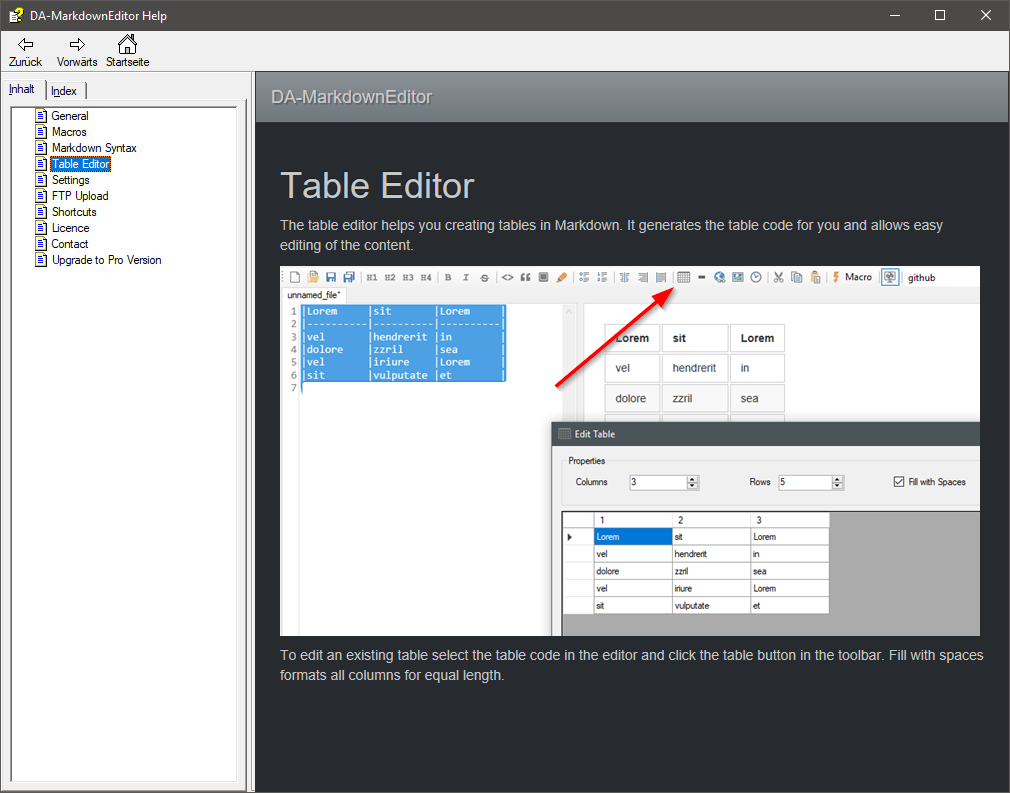Screen dimensions: 1010x793
Task: Toggle Fill with Spaces checkbox in help screenshot
Action: [899, 482]
